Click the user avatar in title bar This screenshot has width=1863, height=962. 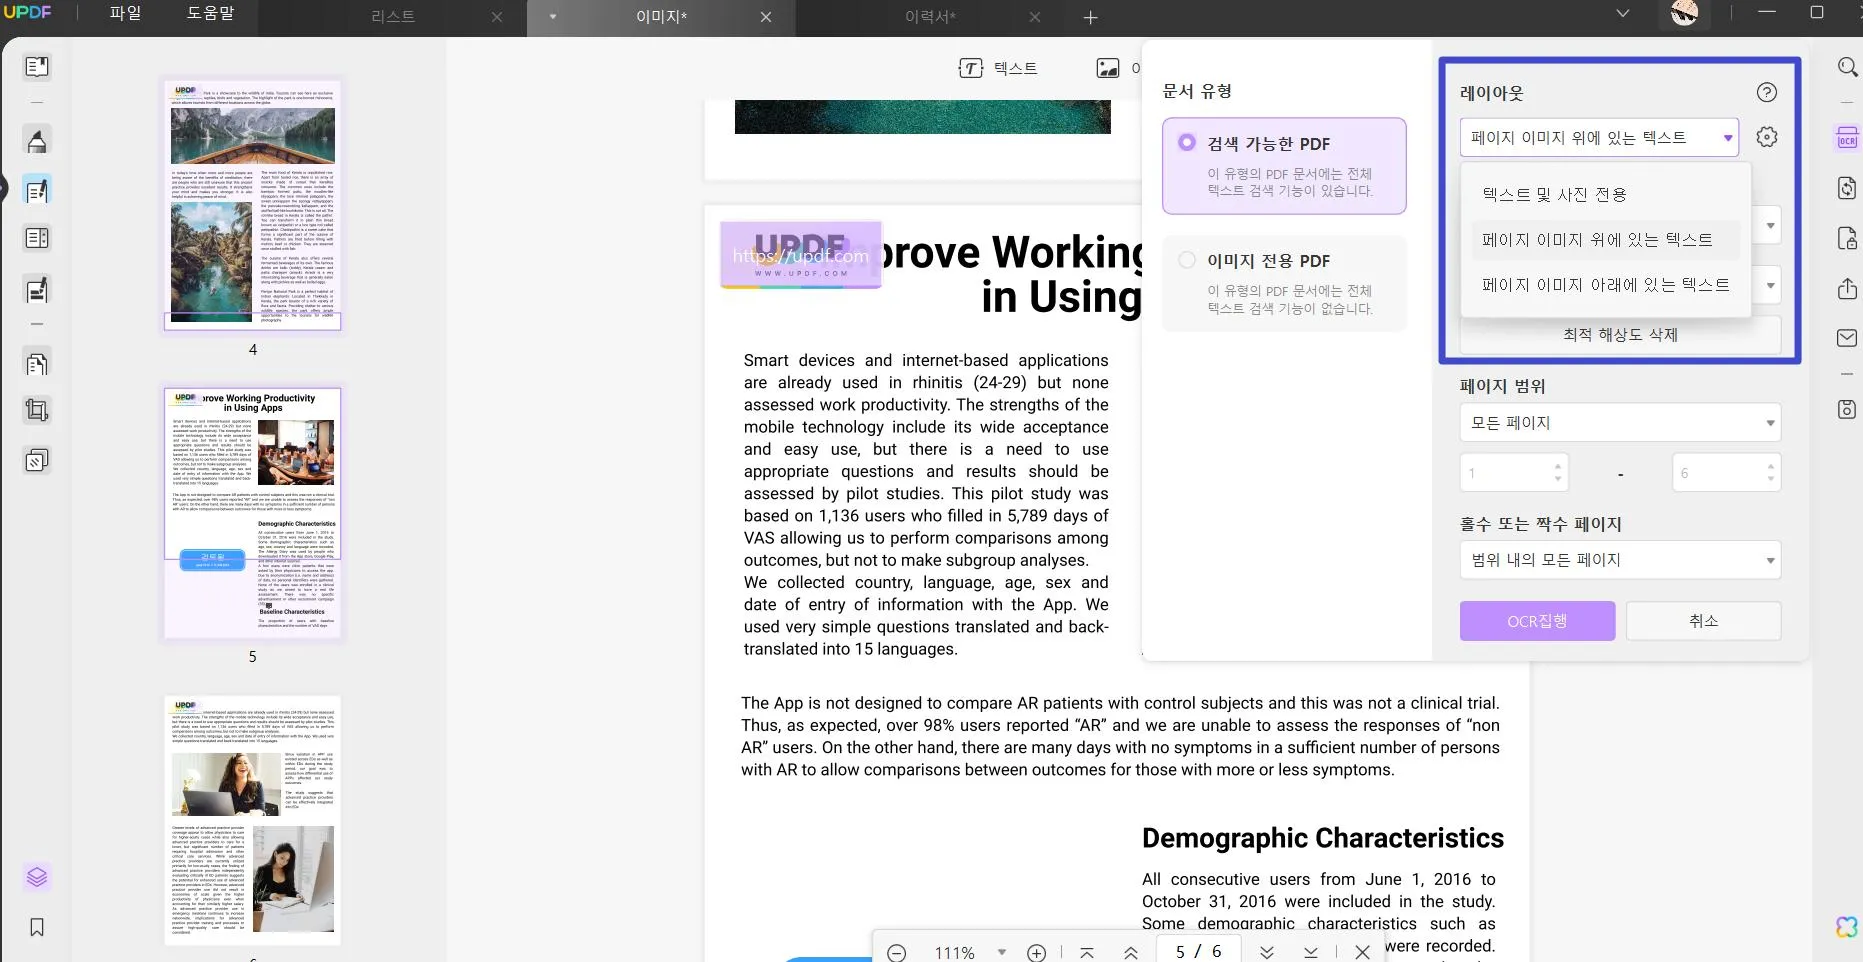coord(1684,13)
